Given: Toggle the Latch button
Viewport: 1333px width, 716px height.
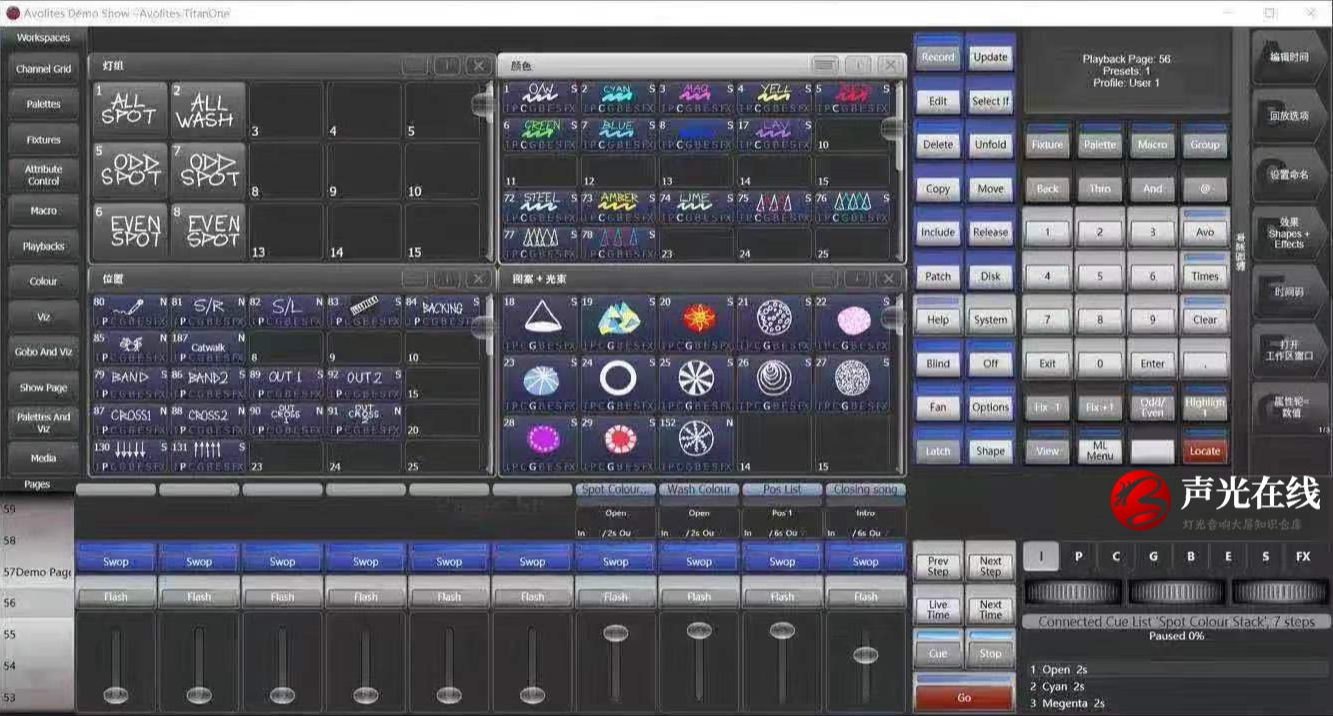Looking at the screenshot, I should point(938,447).
